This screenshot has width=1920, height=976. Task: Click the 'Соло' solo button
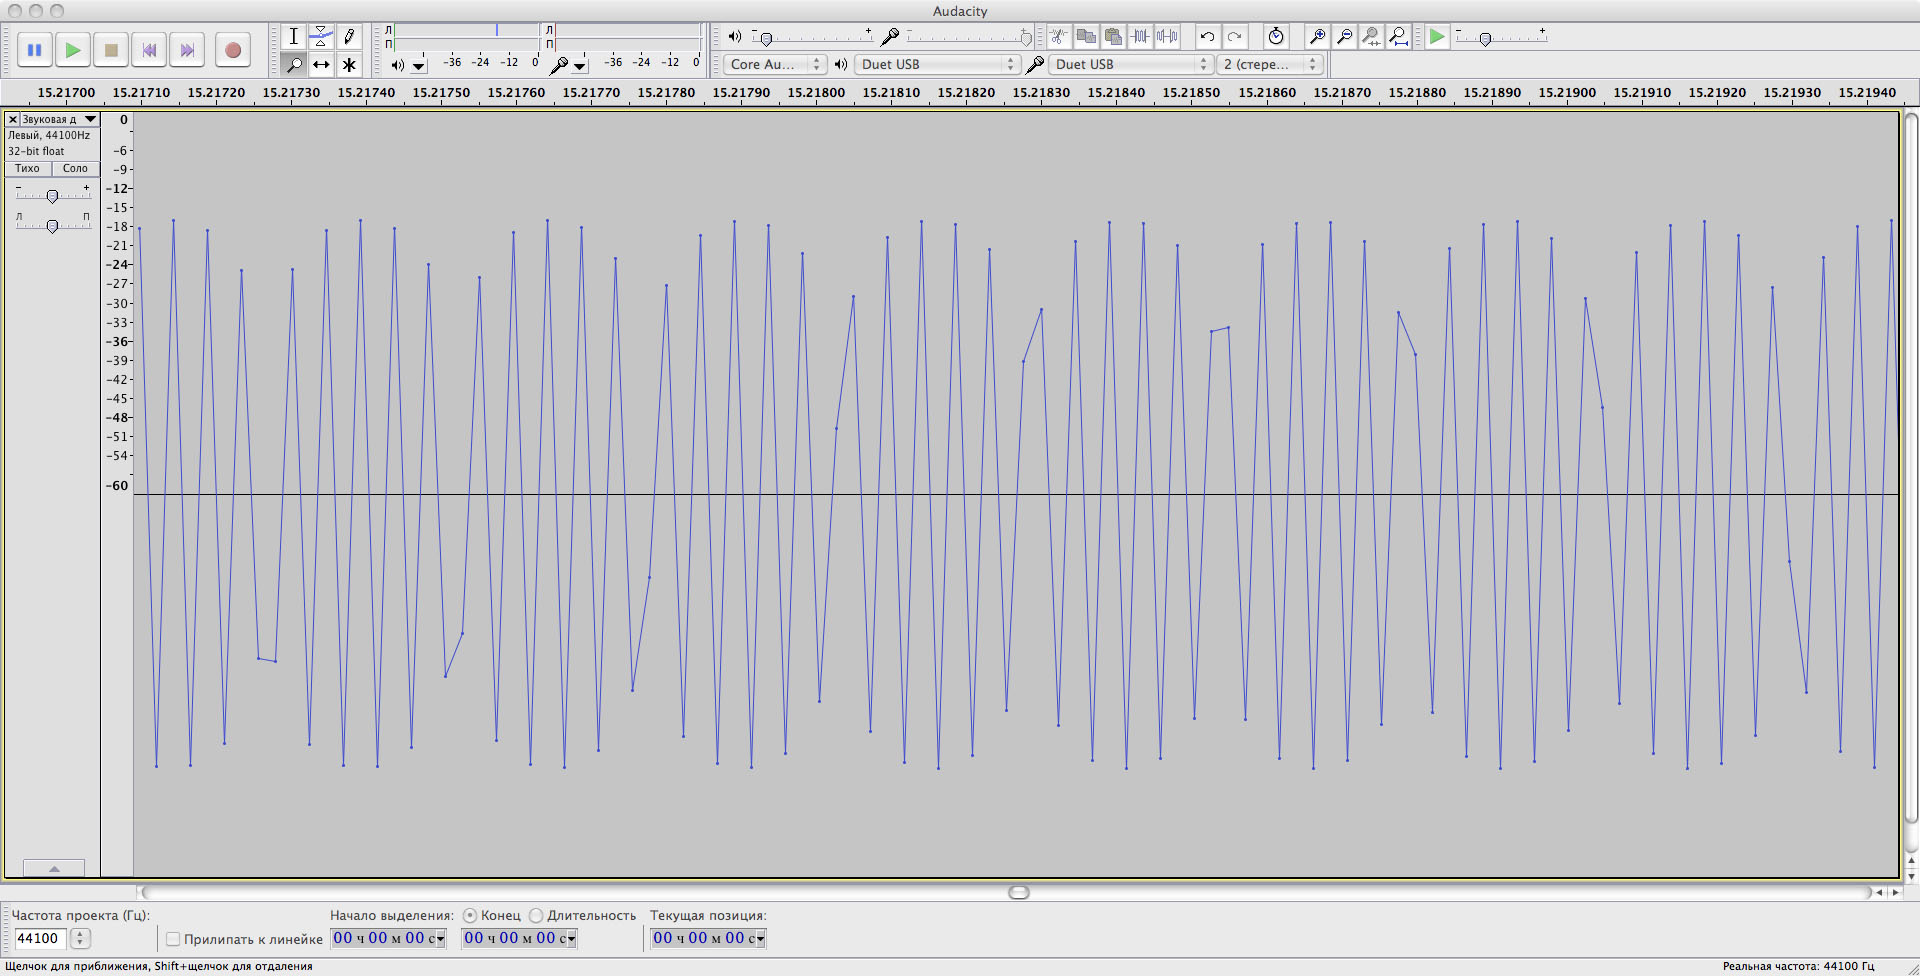(75, 168)
